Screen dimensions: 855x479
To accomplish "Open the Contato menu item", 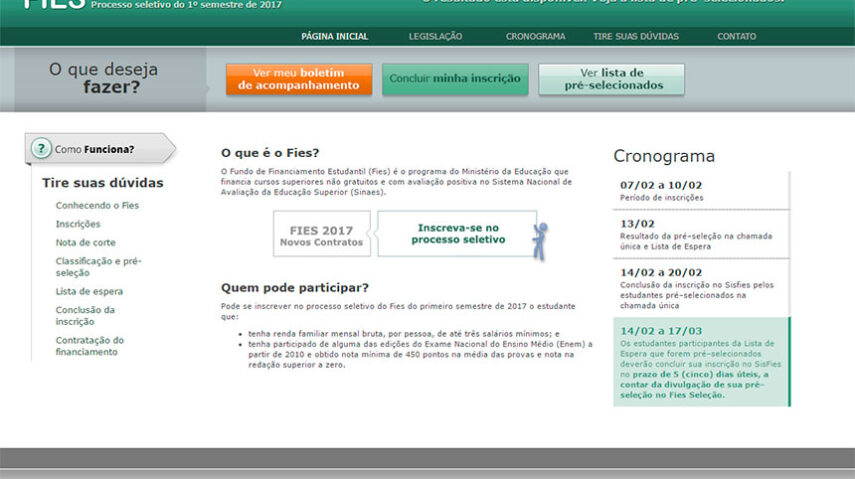I will (736, 36).
